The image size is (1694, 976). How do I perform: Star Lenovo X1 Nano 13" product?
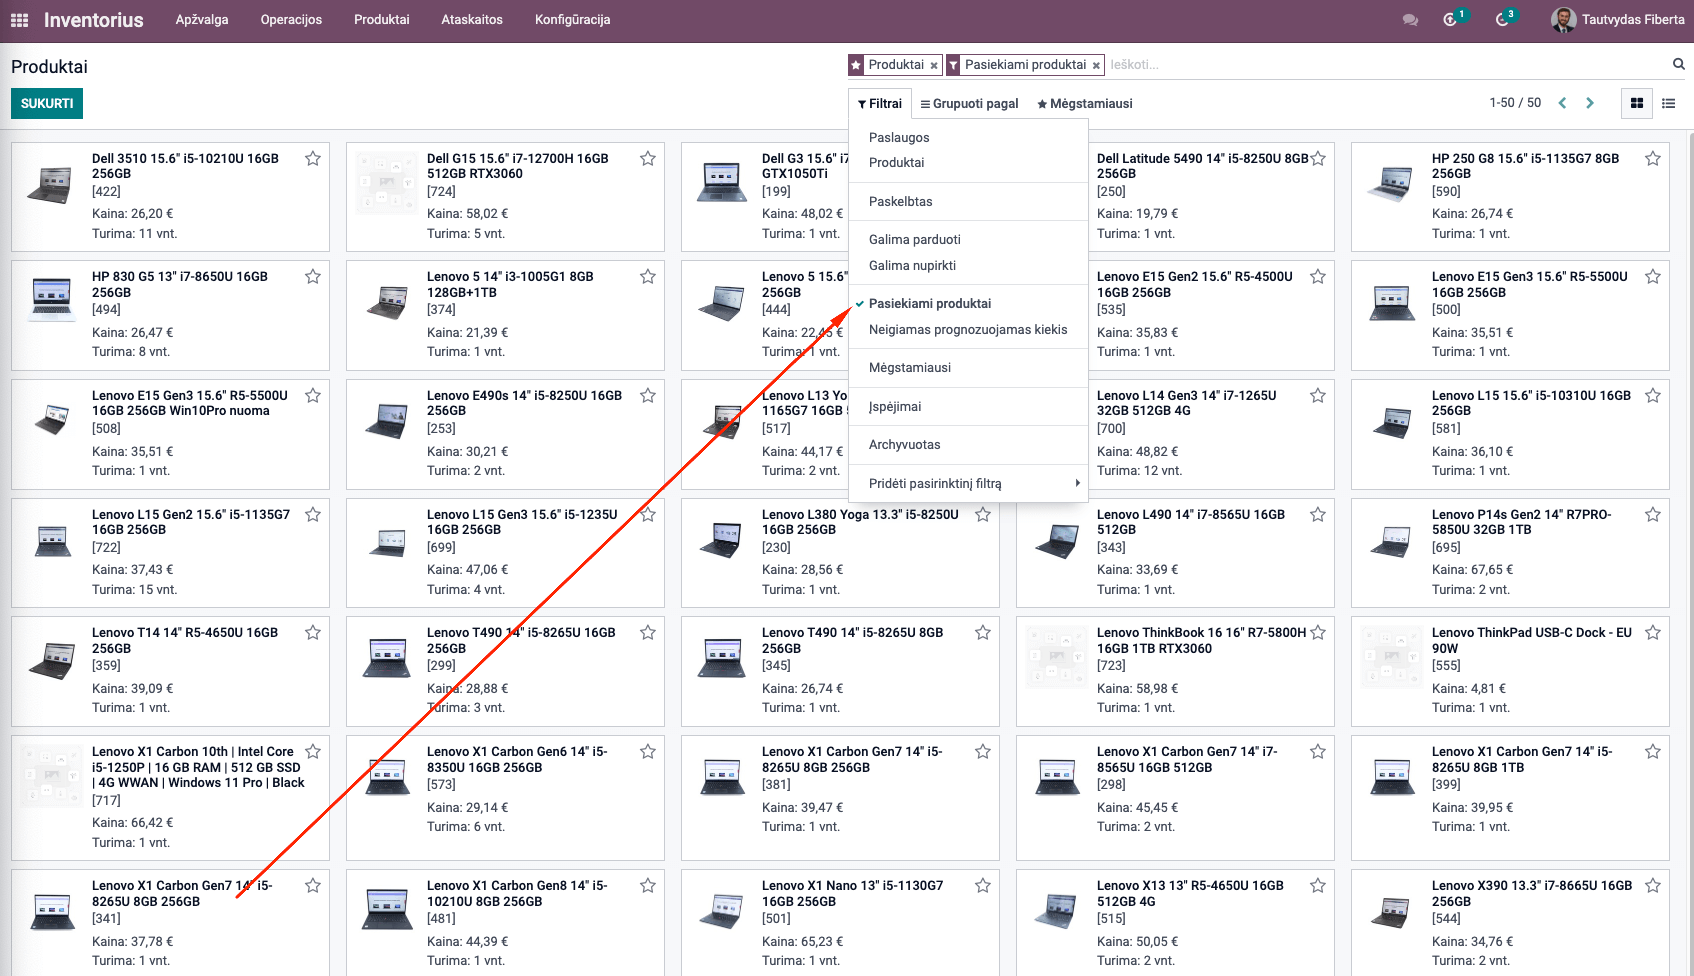[x=983, y=885]
